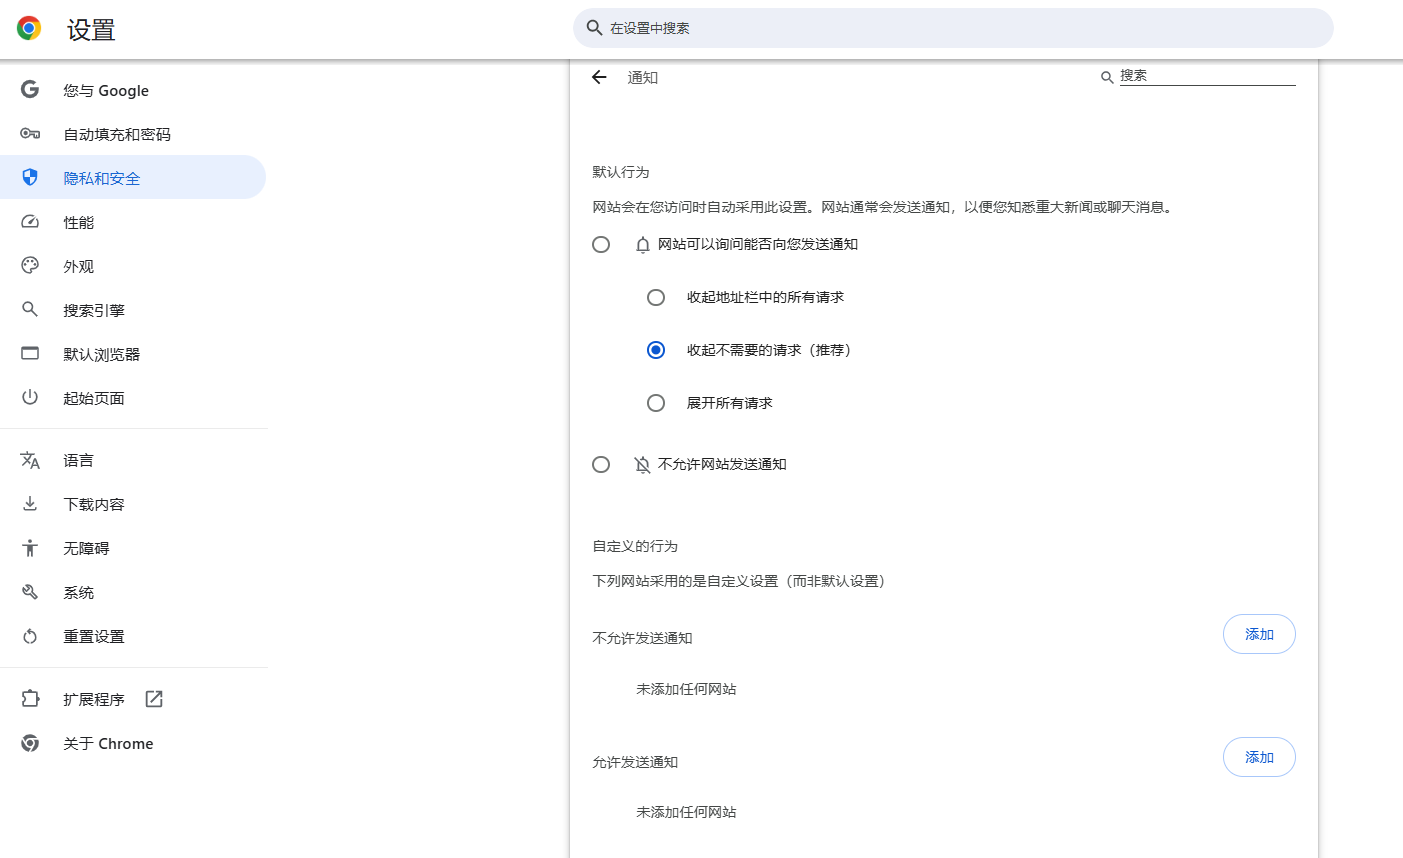Open 您与 Google settings section
The width and height of the screenshot is (1403, 858).
point(133,90)
